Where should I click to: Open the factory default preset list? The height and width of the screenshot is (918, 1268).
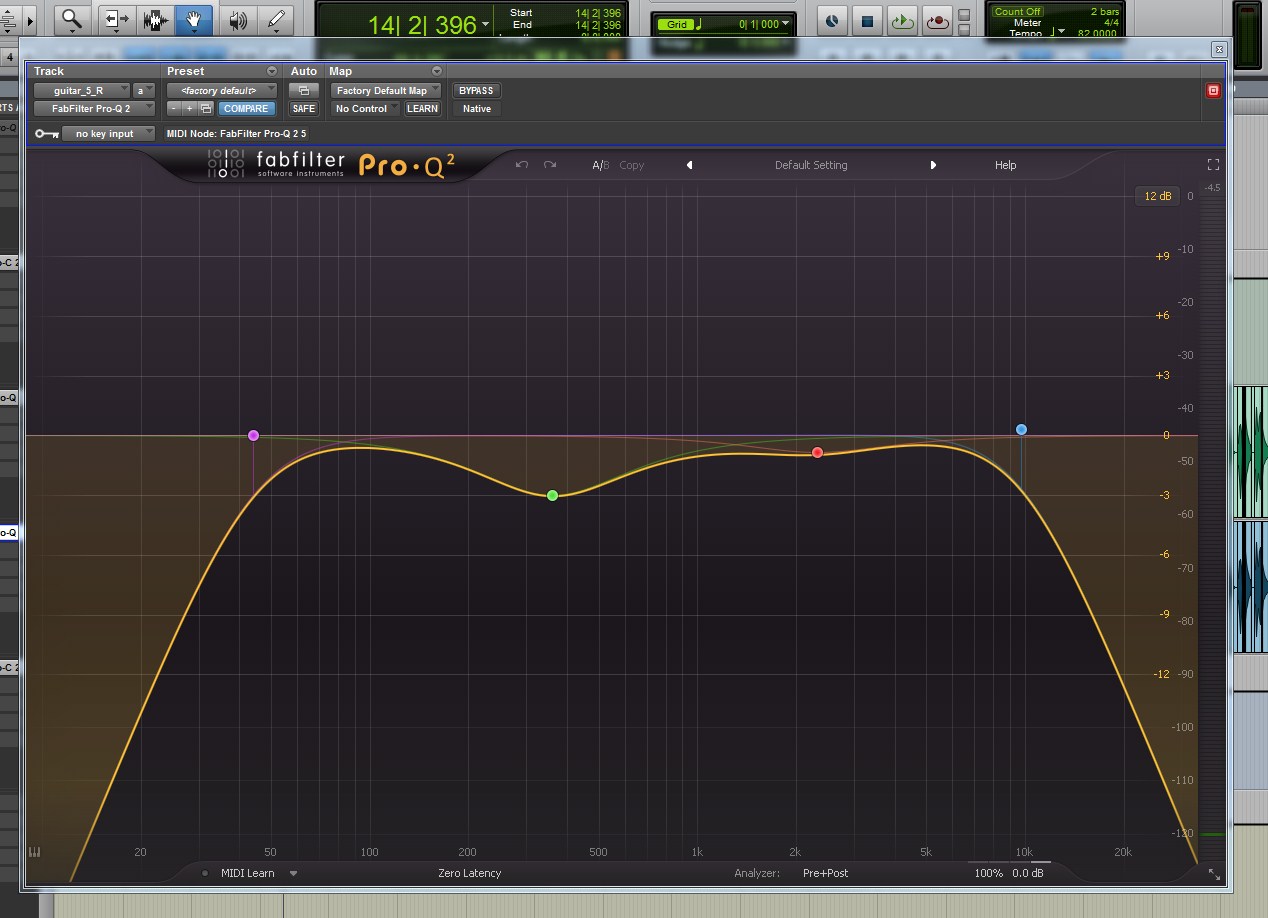pos(222,90)
